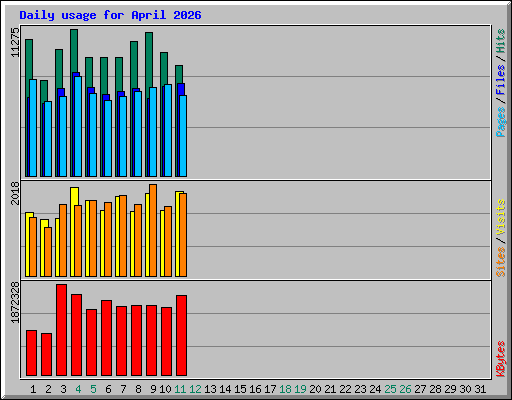
Task: Click day 7 on the x-axis
Action: 123,389
